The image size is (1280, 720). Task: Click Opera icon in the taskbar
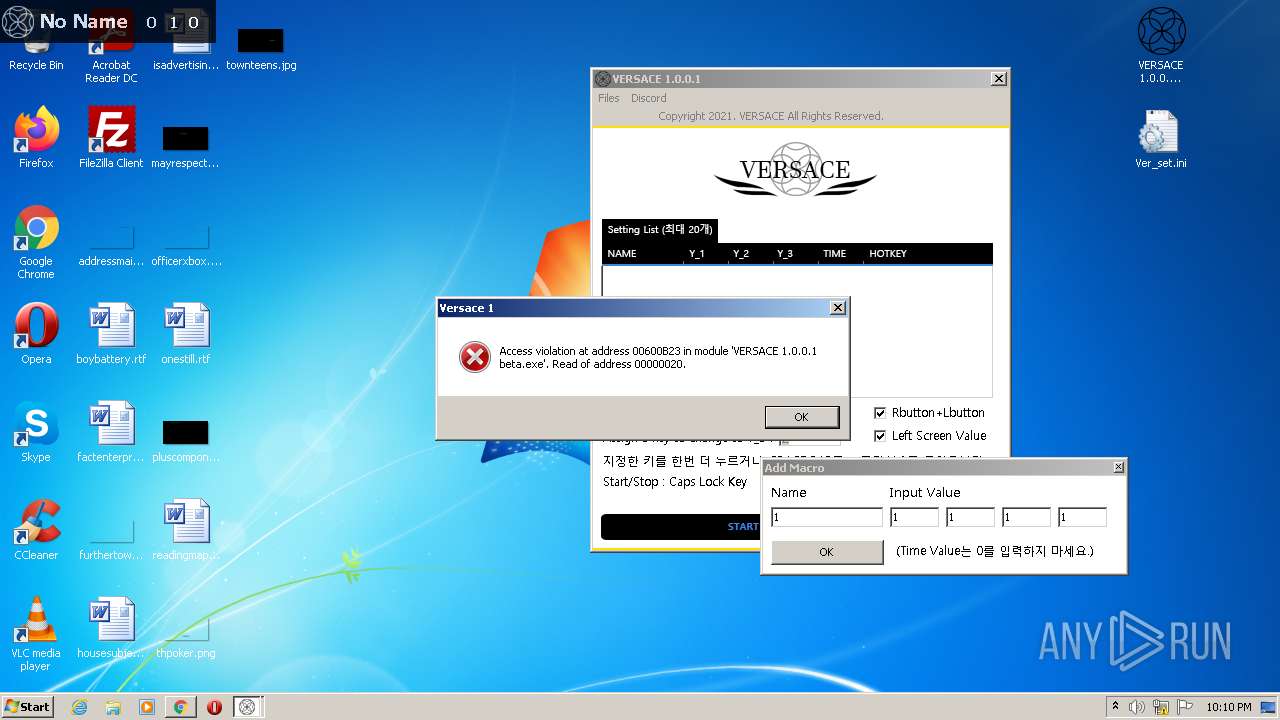(214, 707)
